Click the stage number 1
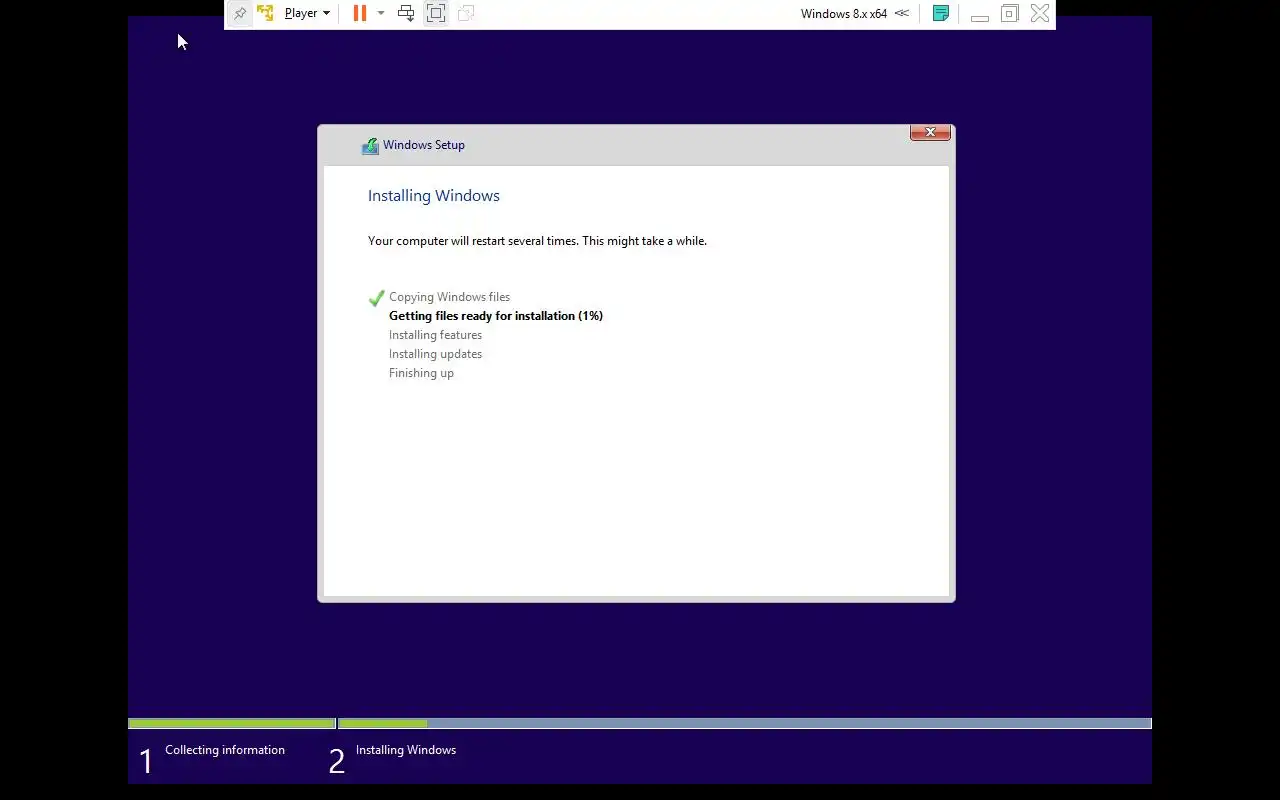 146,762
